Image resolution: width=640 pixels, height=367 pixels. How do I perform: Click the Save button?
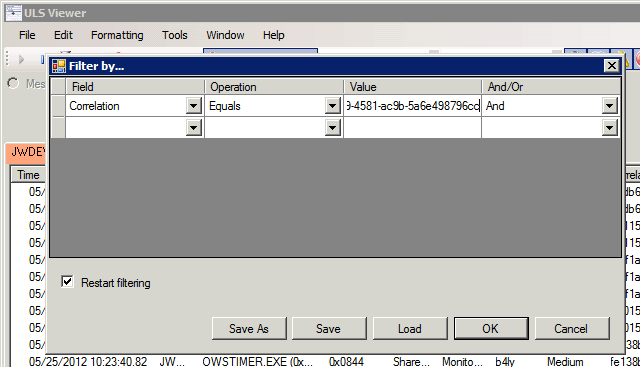329,329
